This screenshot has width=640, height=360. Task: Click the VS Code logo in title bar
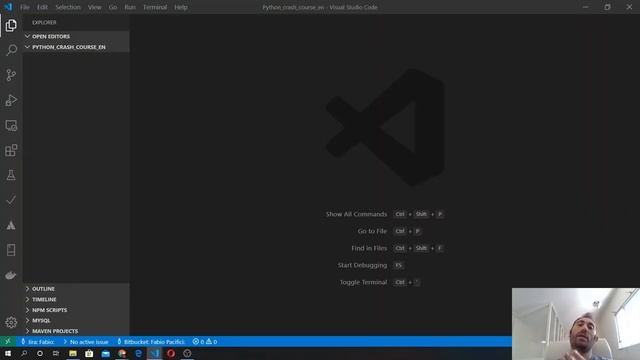(8, 7)
